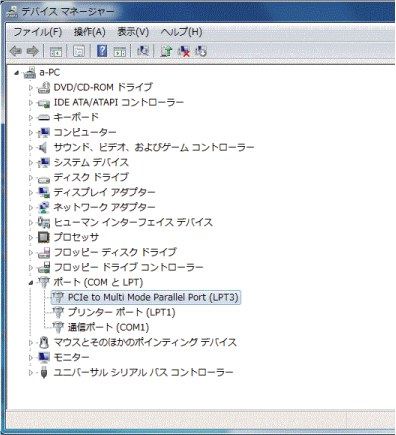Viewport: 396px width, 435px height.
Task: Click the floppy drive controller icon
Action: click(44, 267)
